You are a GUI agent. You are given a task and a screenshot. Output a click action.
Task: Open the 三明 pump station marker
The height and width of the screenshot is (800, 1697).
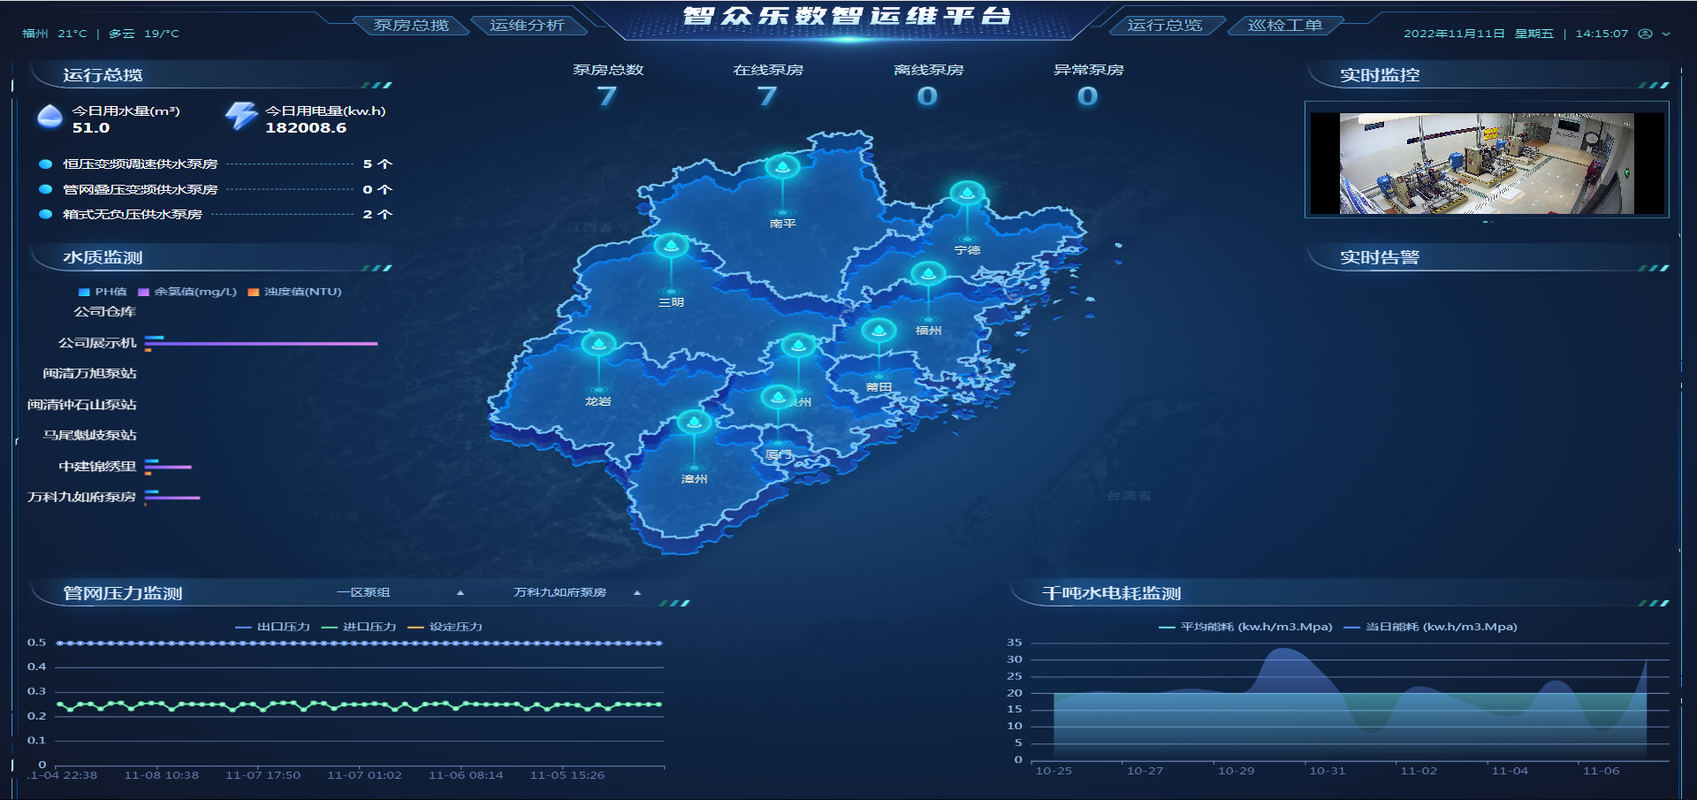pos(671,246)
